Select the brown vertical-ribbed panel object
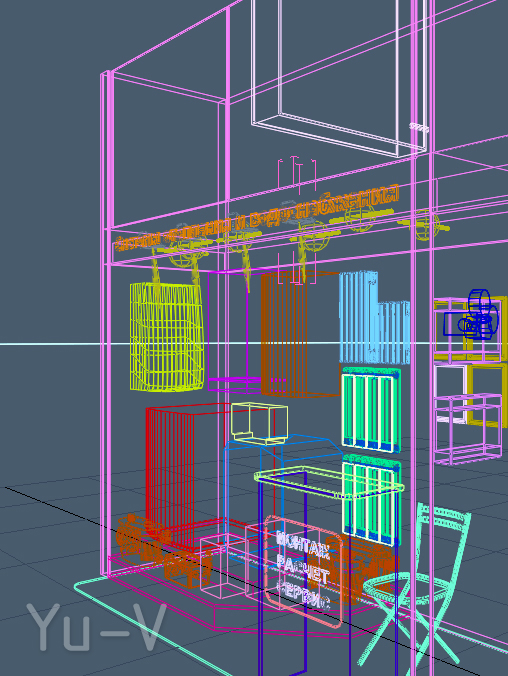 299,334
